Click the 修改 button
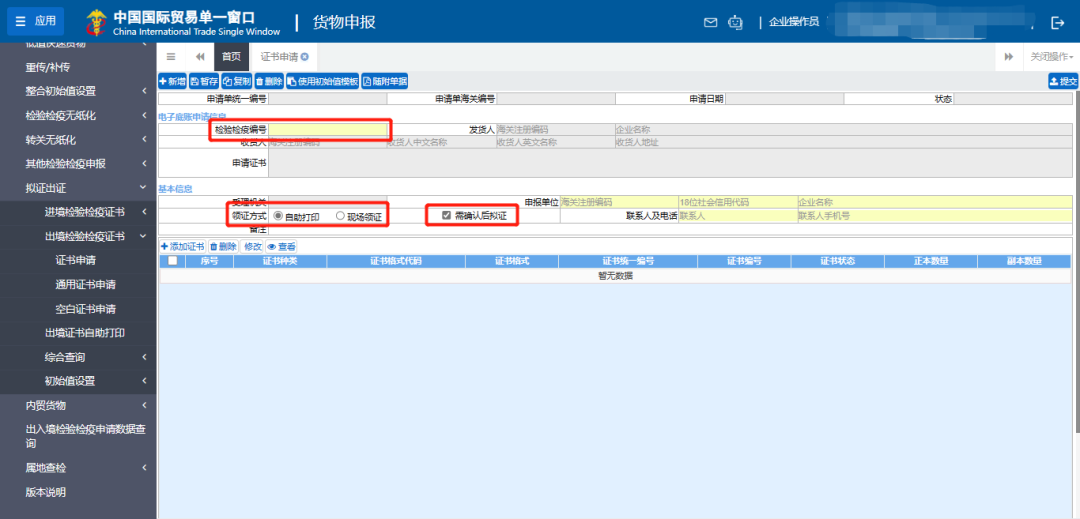The image size is (1080, 519). click(253, 246)
